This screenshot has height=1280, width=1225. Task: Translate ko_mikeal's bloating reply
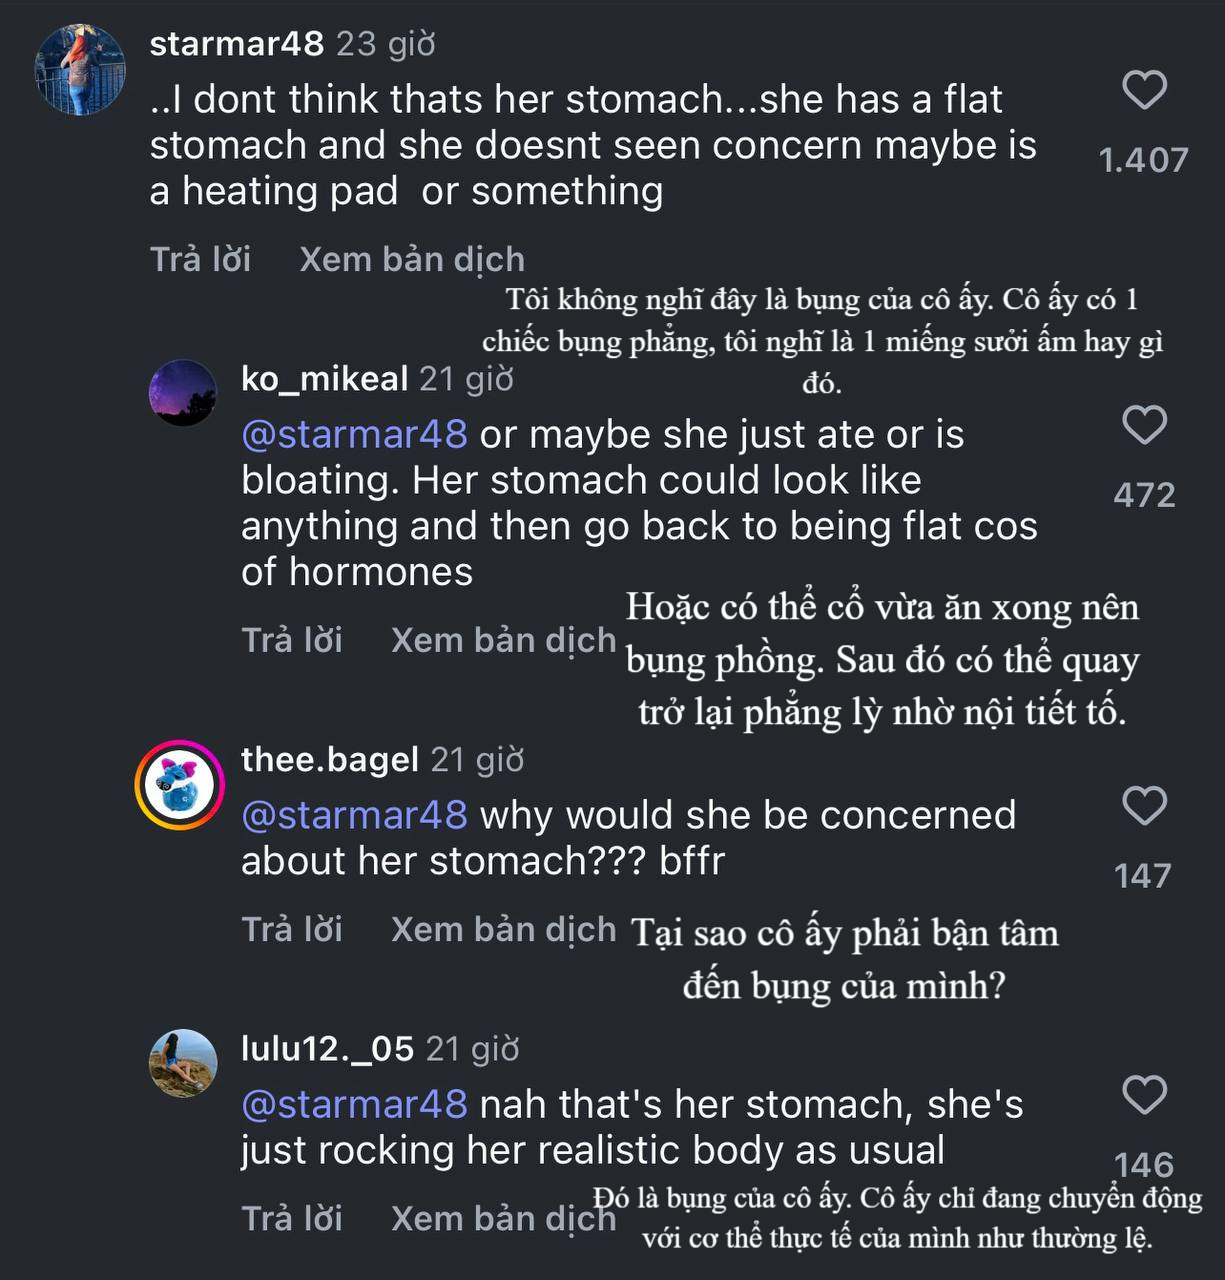503,641
